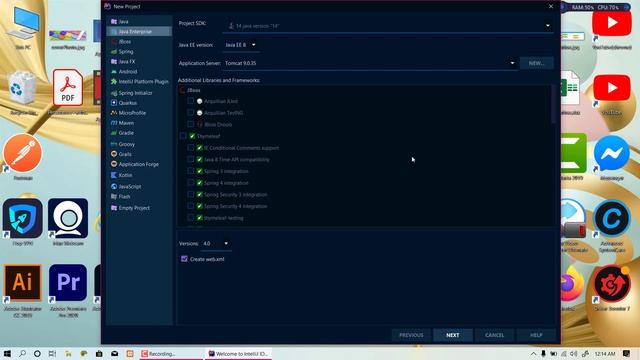Viewport: 640px width, 360px height.
Task: Toggle the Create web.xml checkbox
Action: pyautogui.click(x=184, y=259)
